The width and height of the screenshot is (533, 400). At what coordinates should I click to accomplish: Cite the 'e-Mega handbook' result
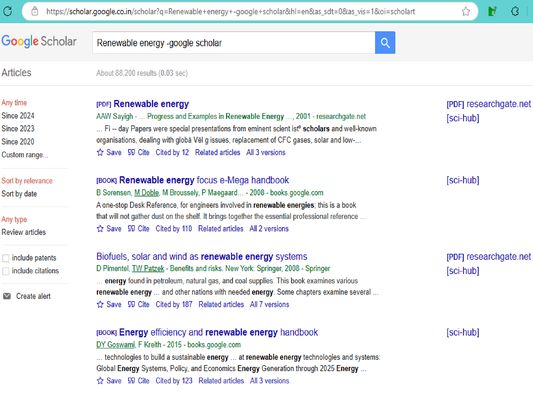coord(139,228)
